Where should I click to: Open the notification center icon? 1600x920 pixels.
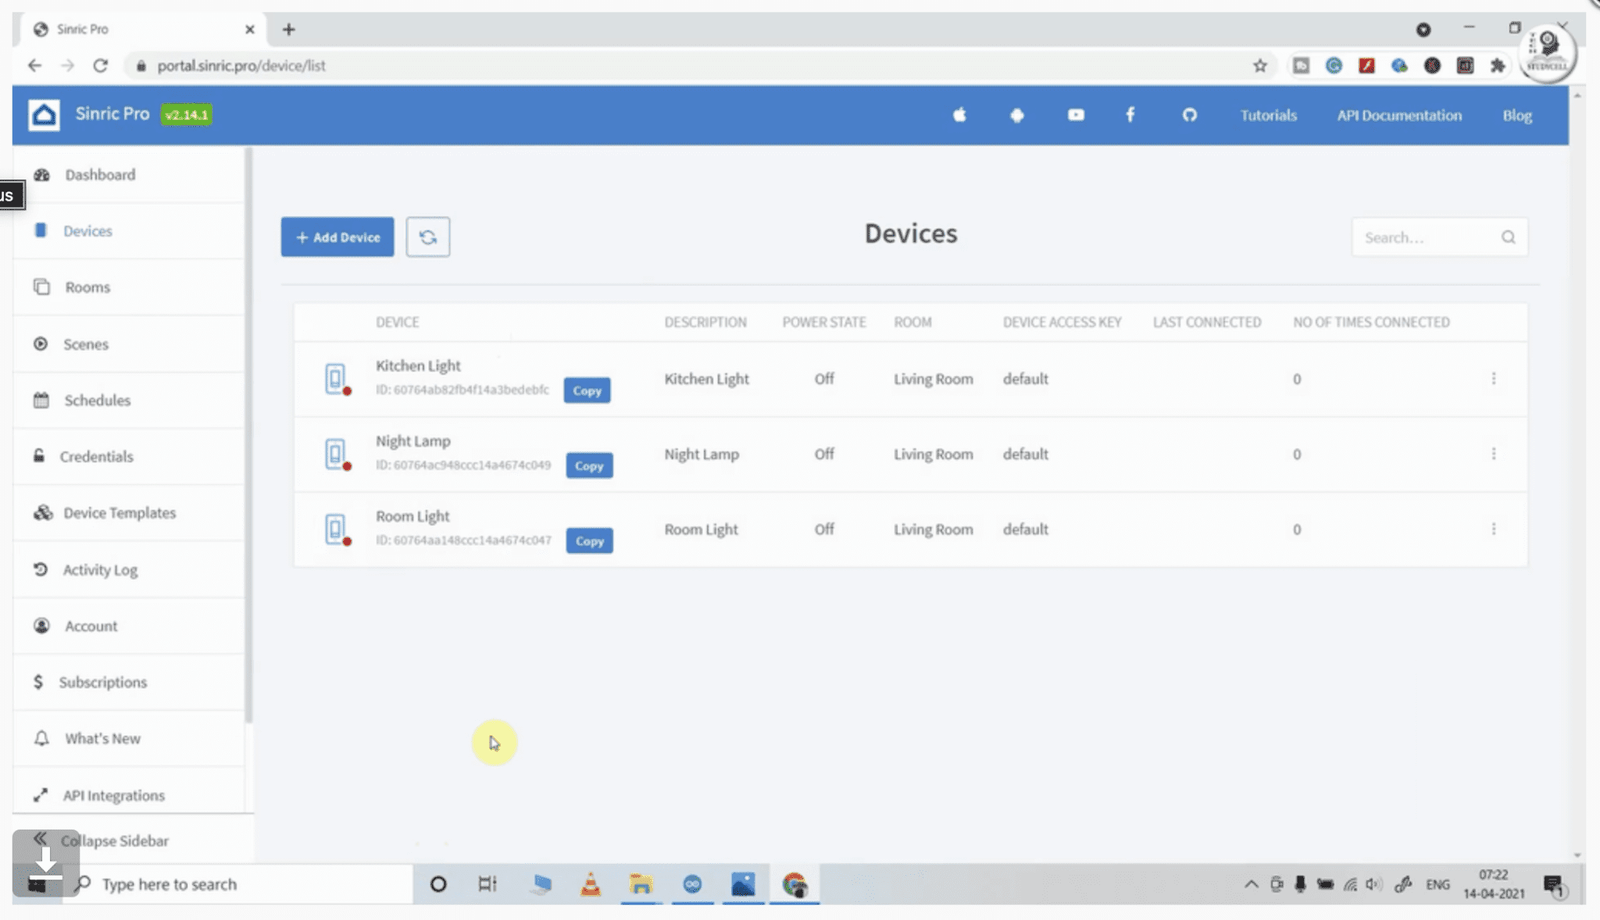[1553, 884]
